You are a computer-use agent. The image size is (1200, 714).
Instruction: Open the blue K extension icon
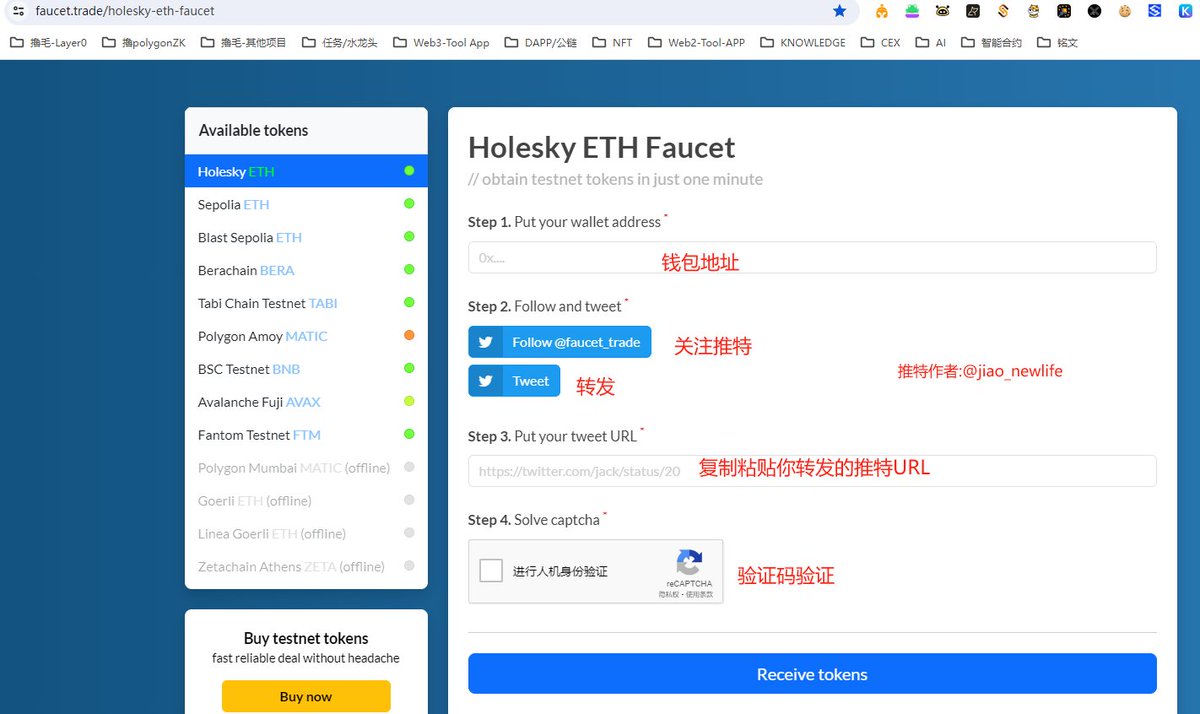pos(1186,11)
